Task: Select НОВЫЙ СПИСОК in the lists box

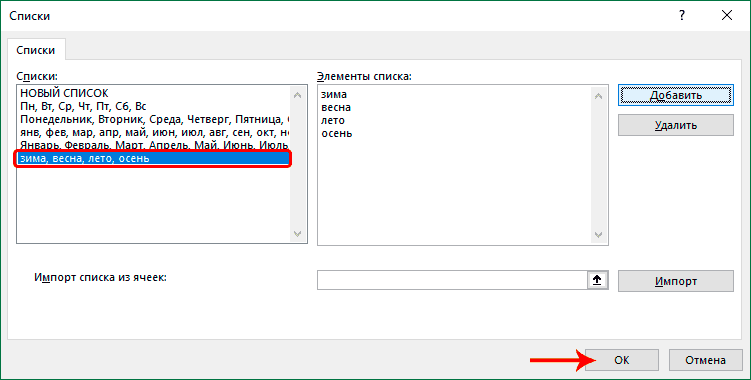Action: click(153, 93)
